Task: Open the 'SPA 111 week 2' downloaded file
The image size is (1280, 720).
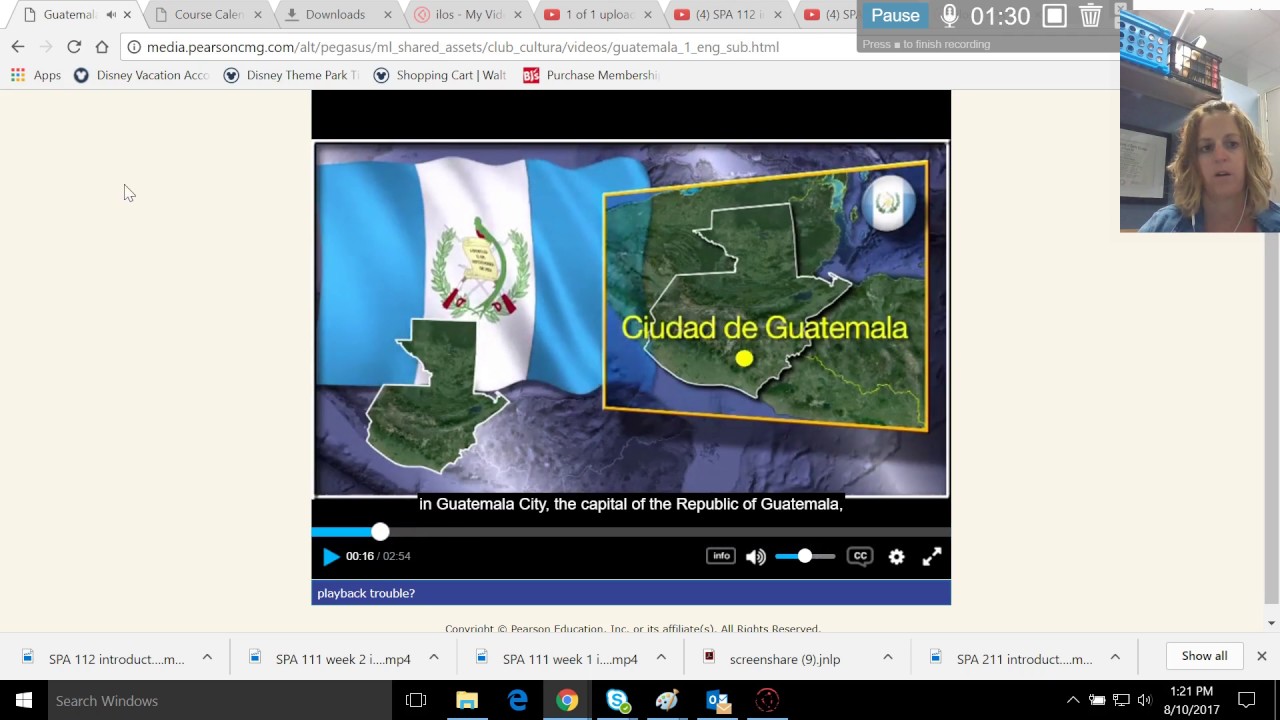Action: pyautogui.click(x=331, y=658)
